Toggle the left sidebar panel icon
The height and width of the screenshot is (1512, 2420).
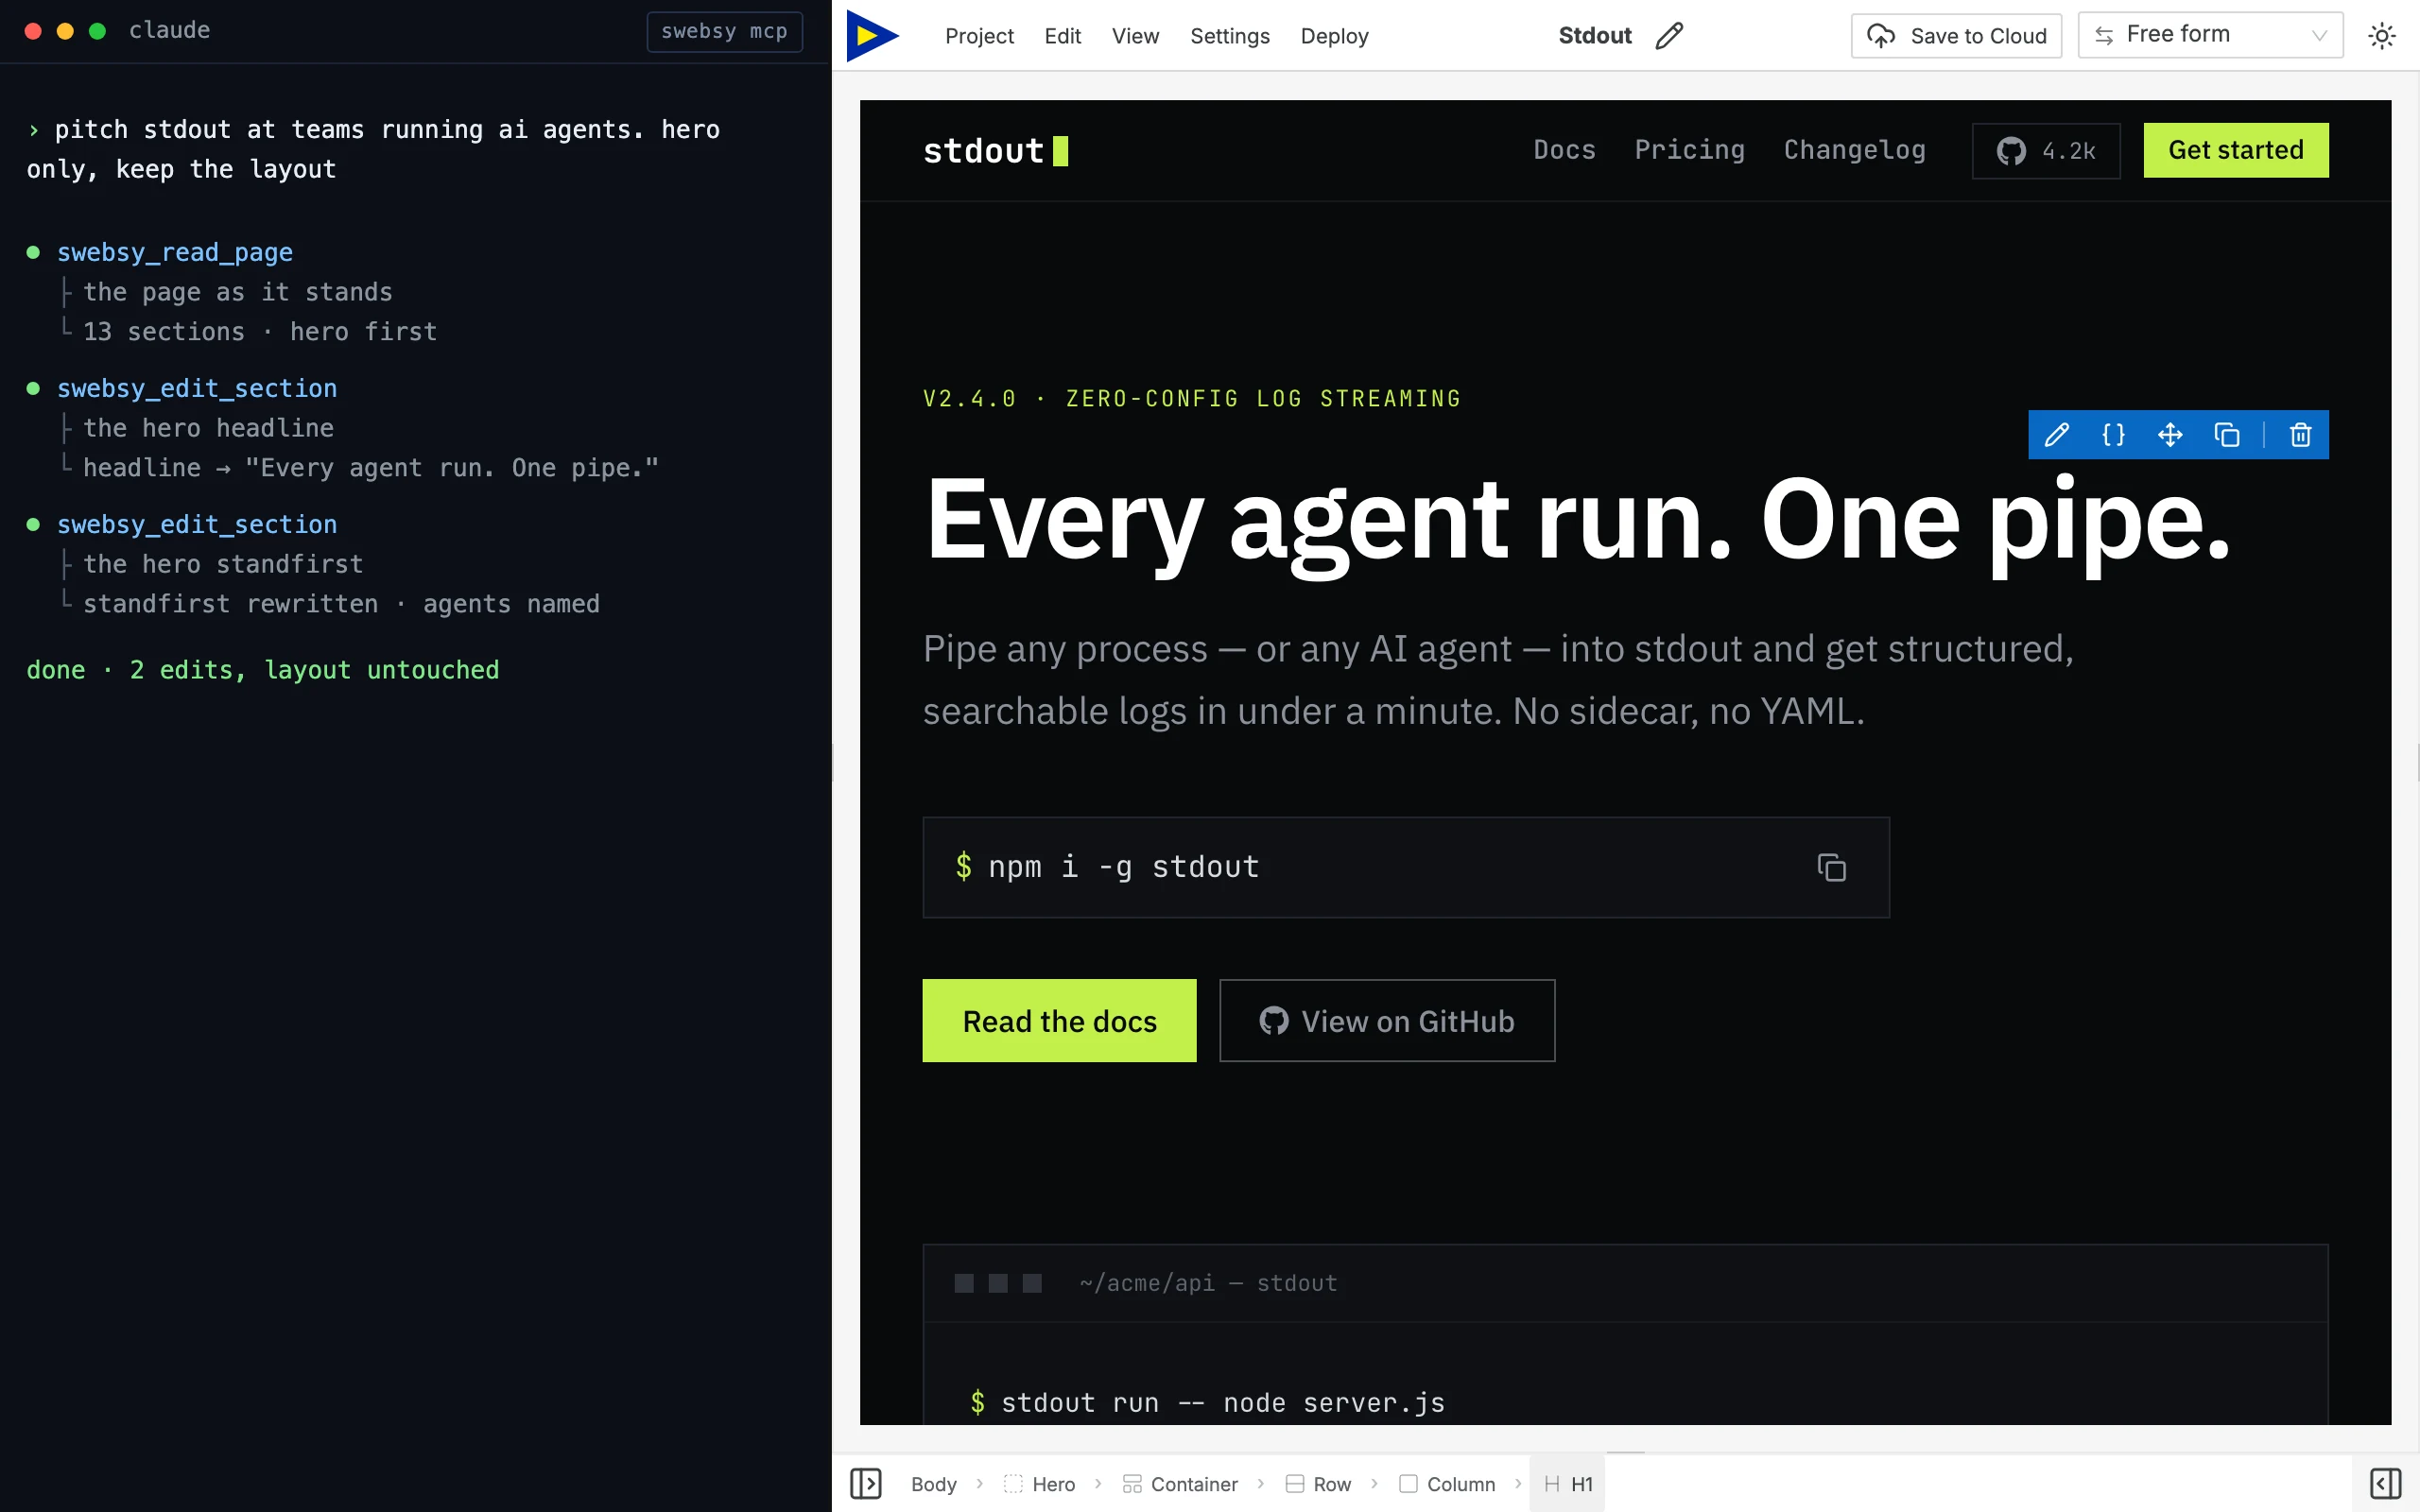click(865, 1483)
